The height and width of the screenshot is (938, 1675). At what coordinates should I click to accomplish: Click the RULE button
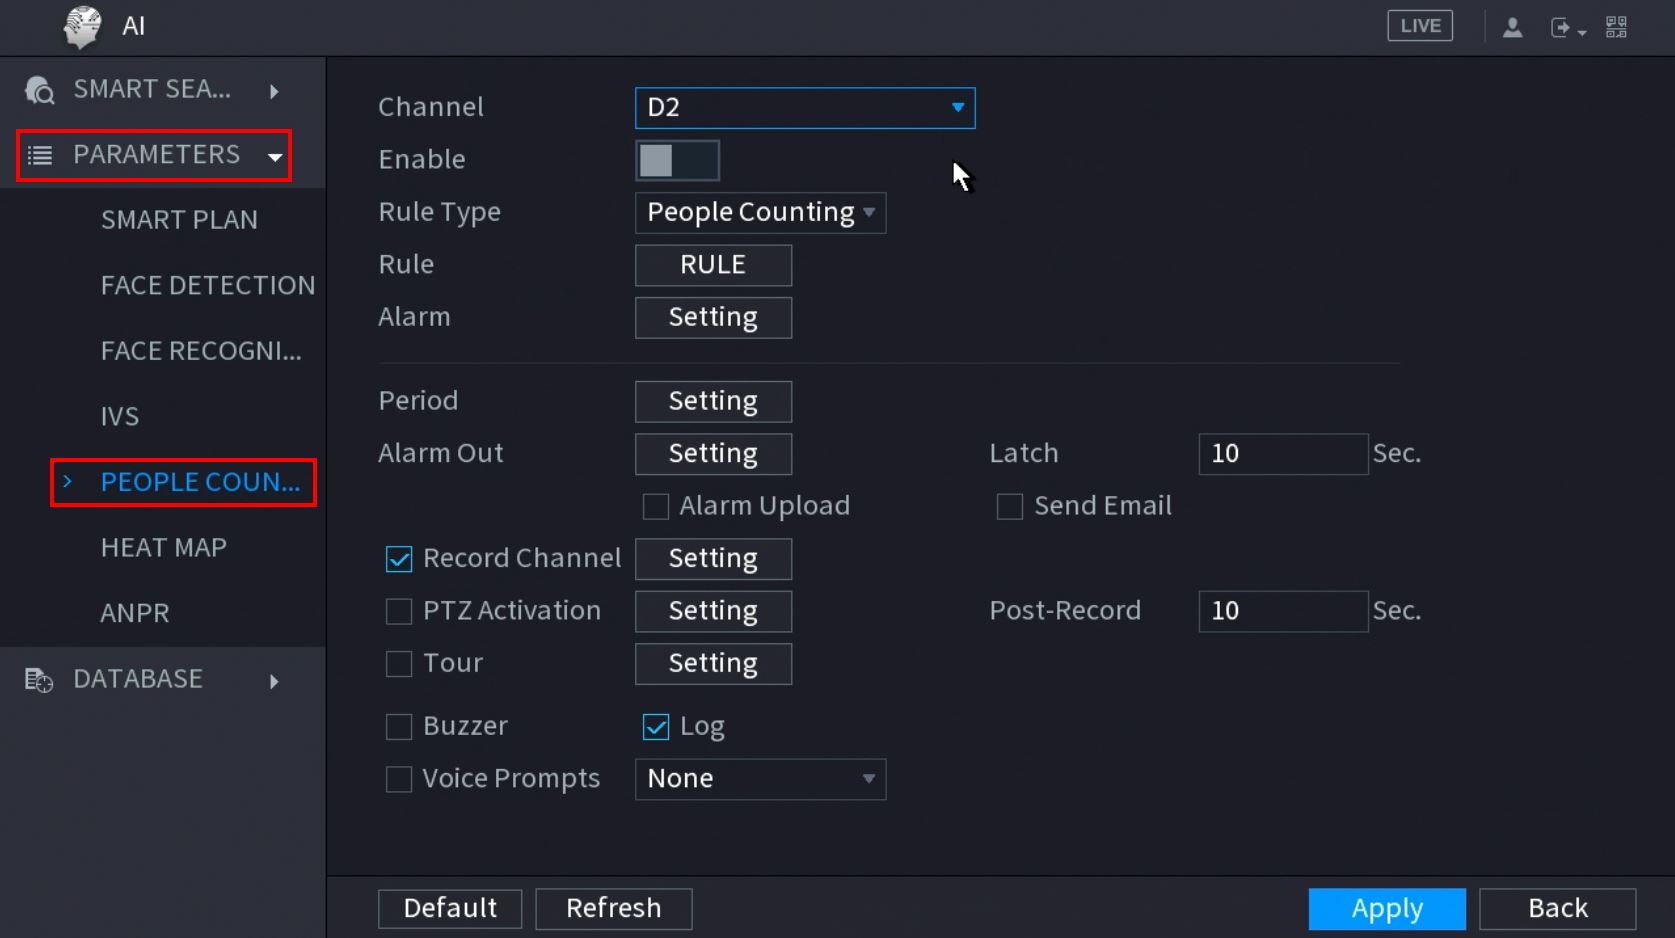pos(713,265)
